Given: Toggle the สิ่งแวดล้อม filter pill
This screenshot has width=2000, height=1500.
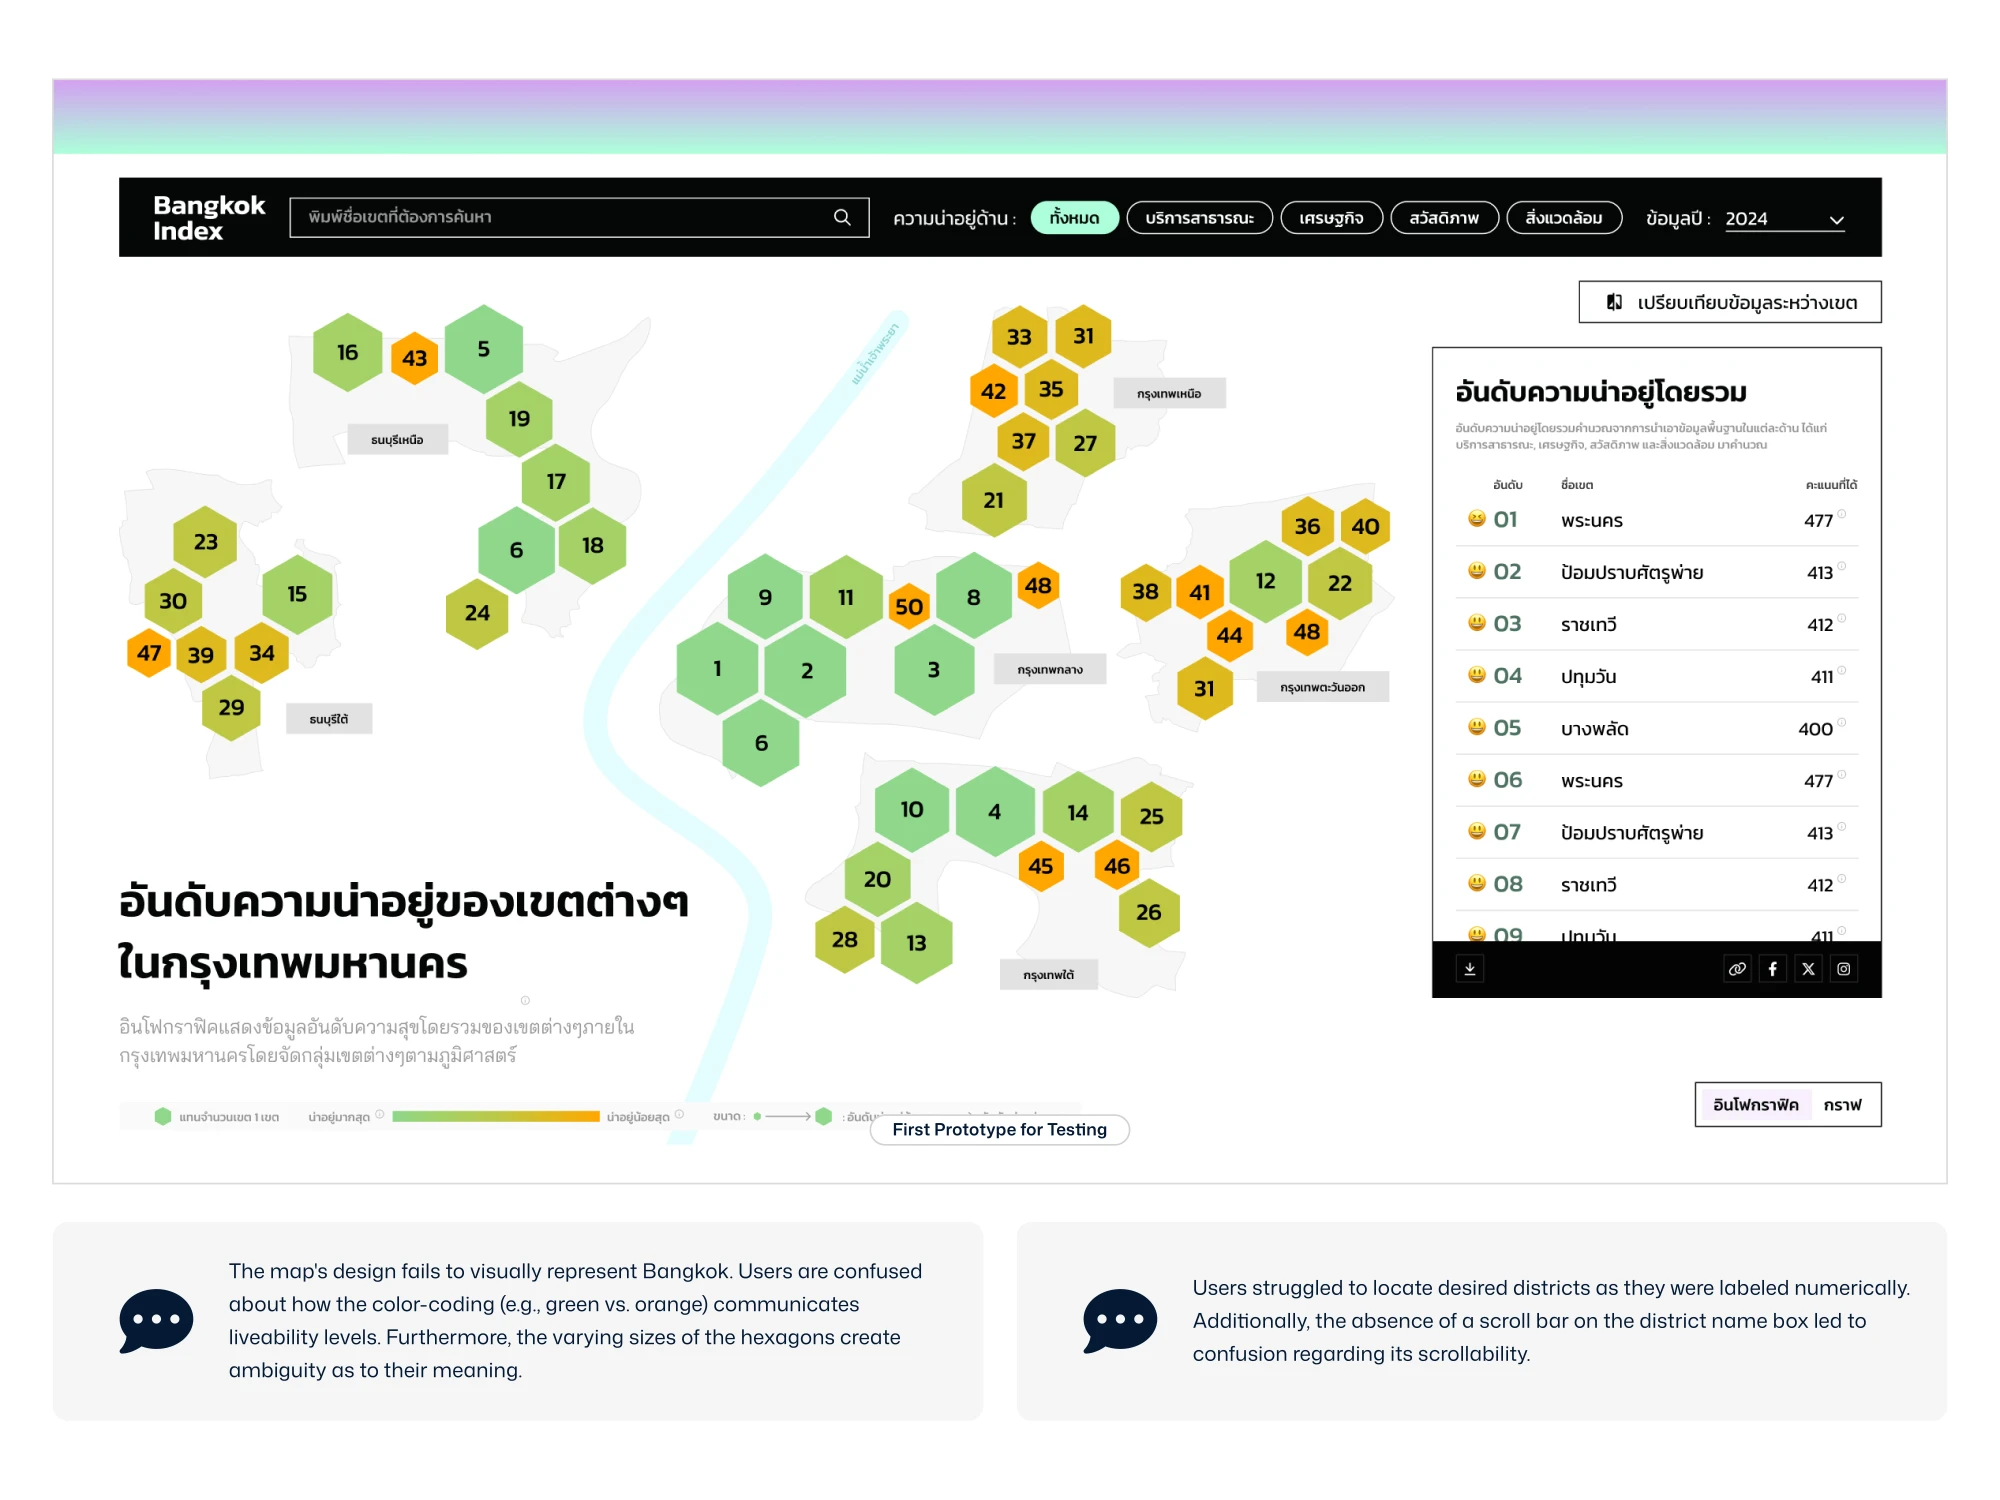Looking at the screenshot, I should pos(1564,218).
